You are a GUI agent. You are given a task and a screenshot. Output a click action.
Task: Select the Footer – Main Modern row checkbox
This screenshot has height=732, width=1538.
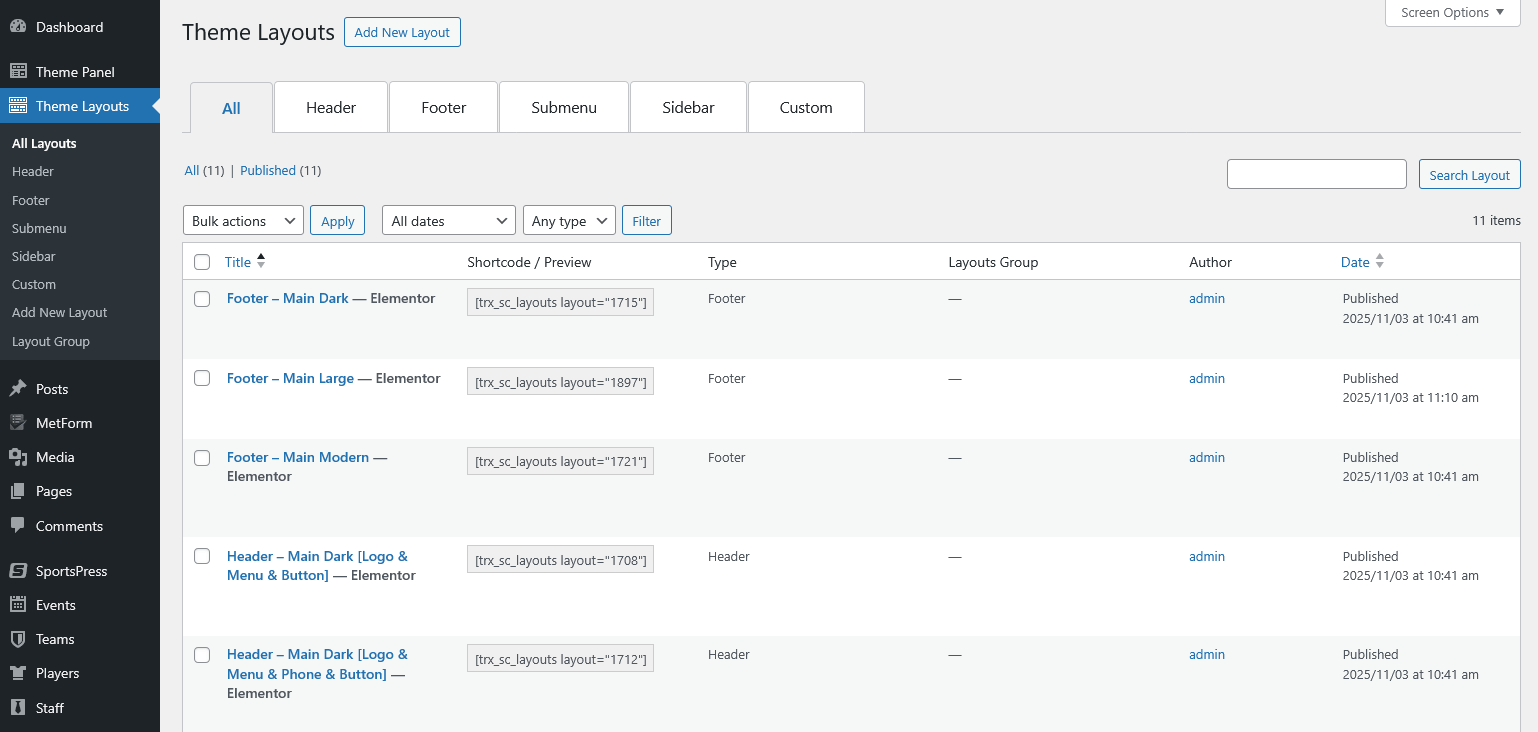202,458
